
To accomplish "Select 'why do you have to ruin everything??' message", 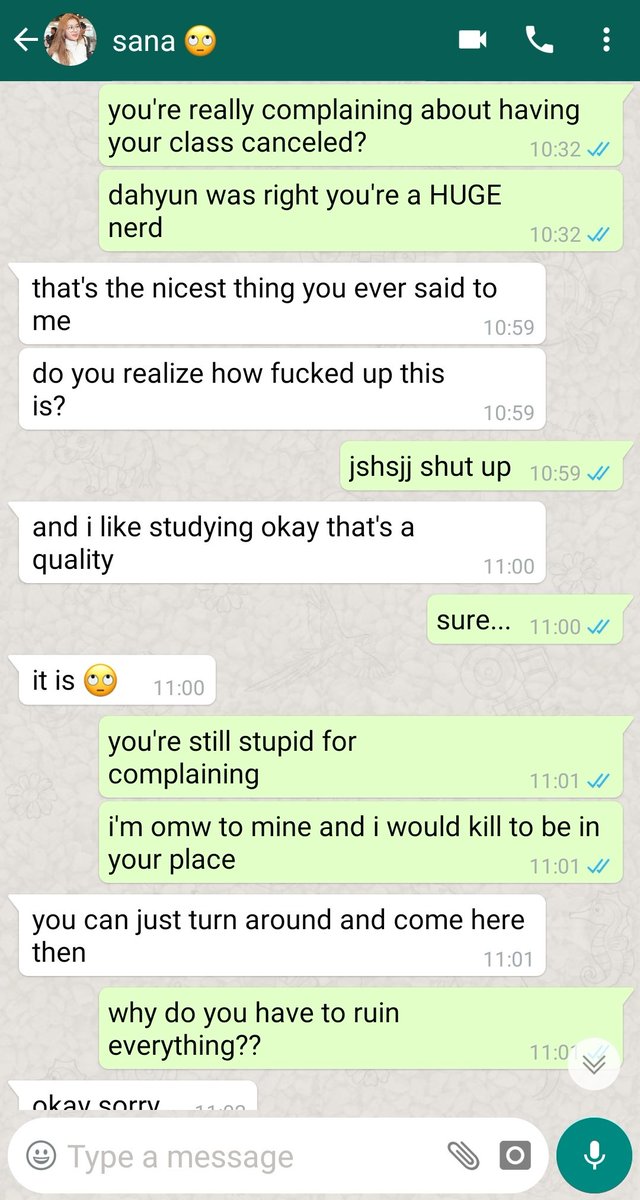I will [360, 1028].
